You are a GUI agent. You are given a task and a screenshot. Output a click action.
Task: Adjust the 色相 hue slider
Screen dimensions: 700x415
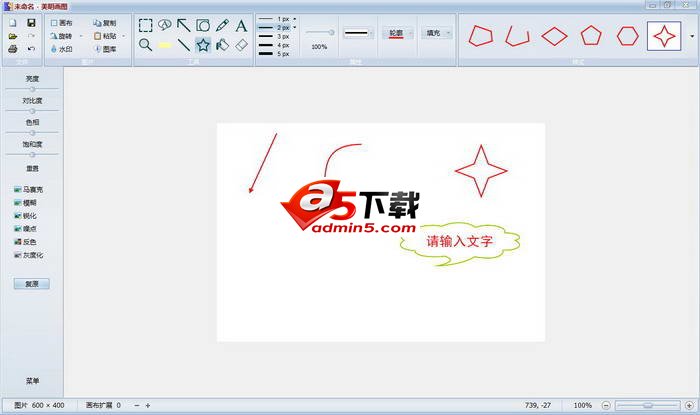[32, 133]
